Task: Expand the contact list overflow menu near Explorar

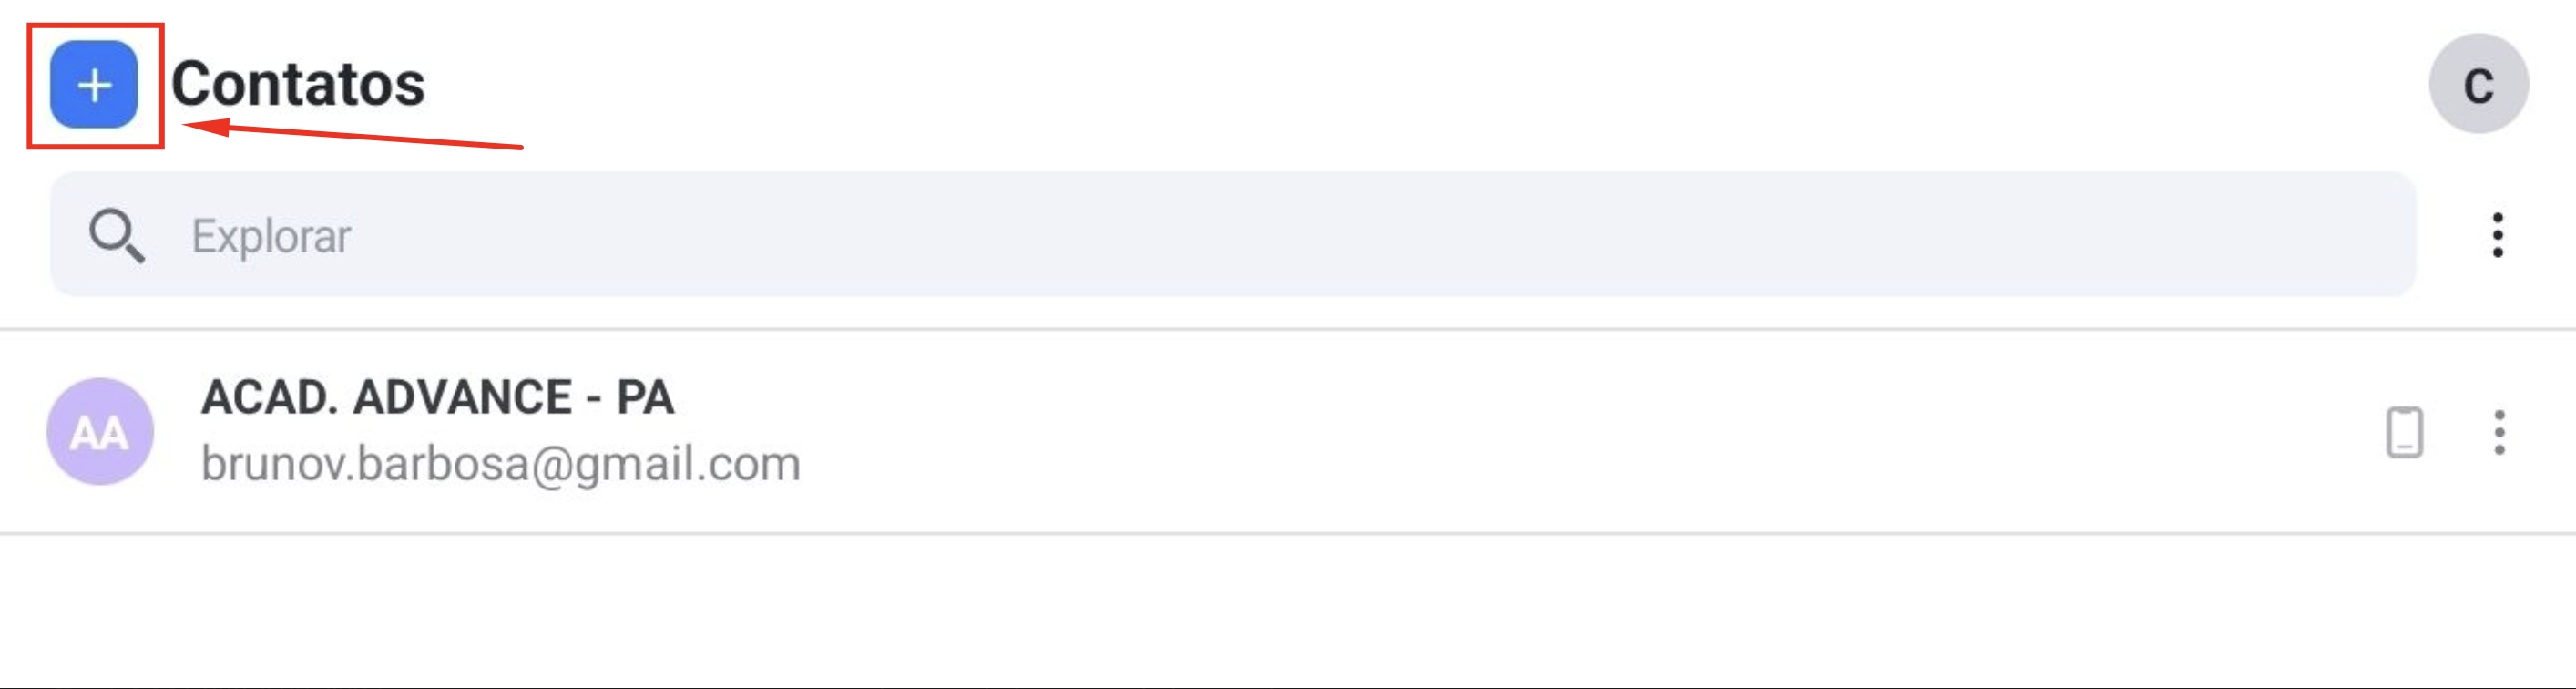Action: 2497,235
